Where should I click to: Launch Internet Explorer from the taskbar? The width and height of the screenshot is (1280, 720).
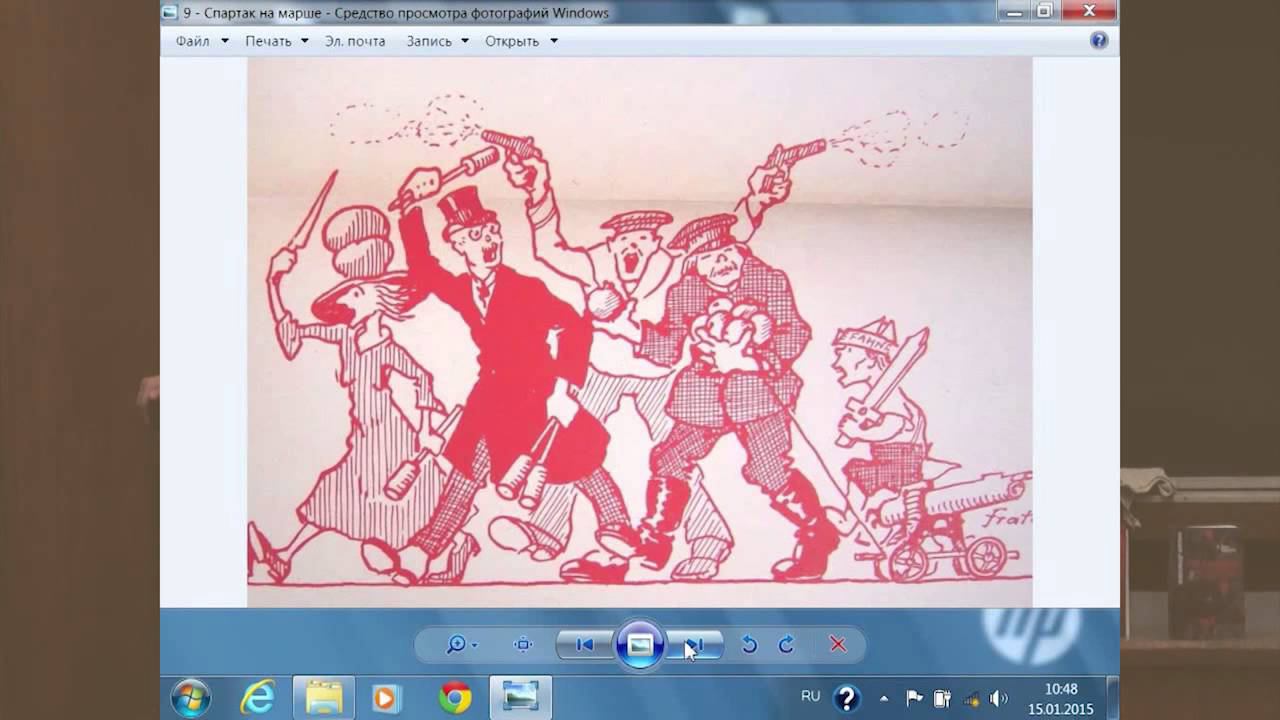[x=258, y=697]
